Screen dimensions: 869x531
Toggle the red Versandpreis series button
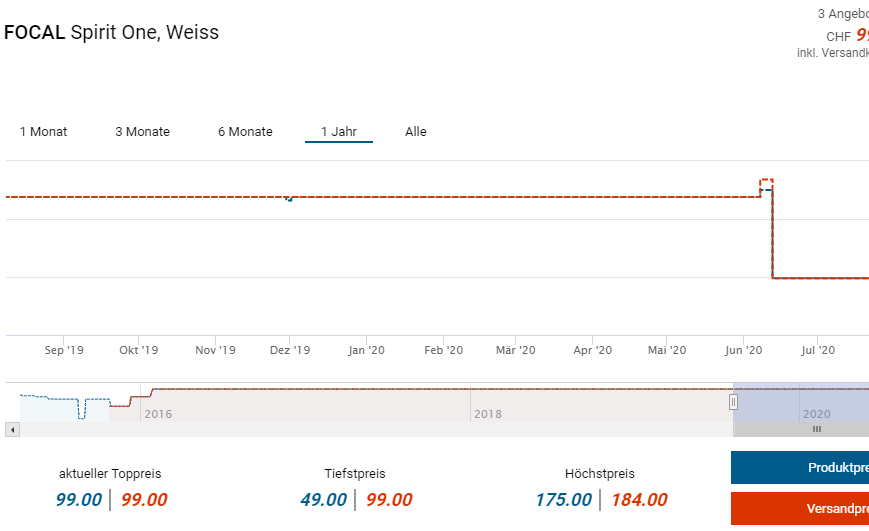pos(800,509)
